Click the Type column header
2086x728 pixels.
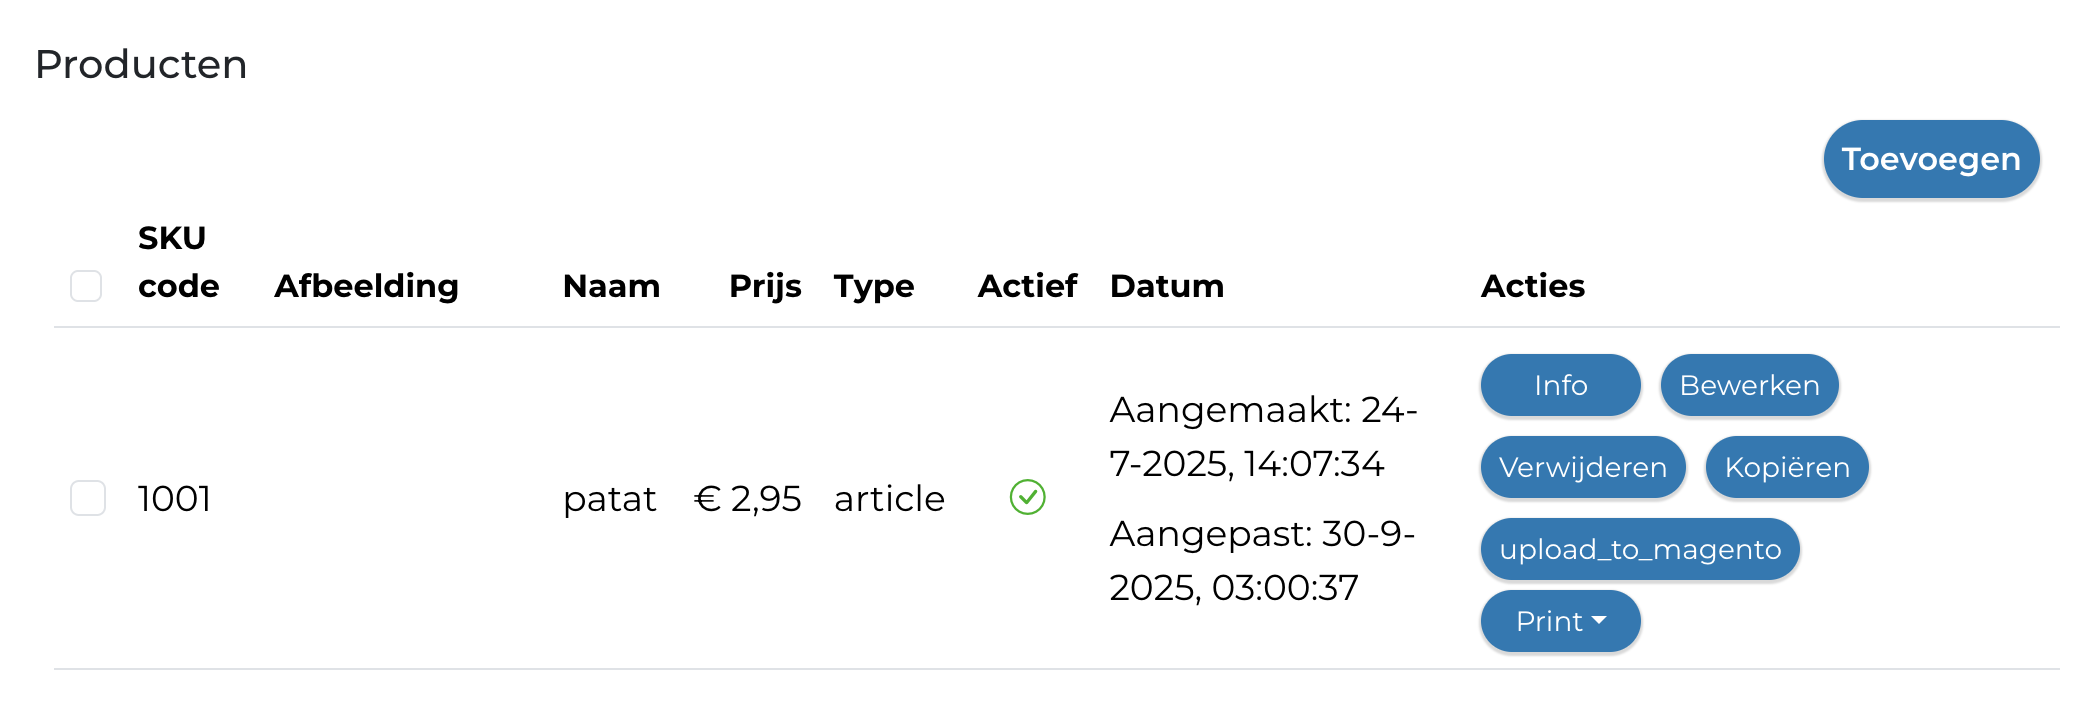click(x=873, y=286)
